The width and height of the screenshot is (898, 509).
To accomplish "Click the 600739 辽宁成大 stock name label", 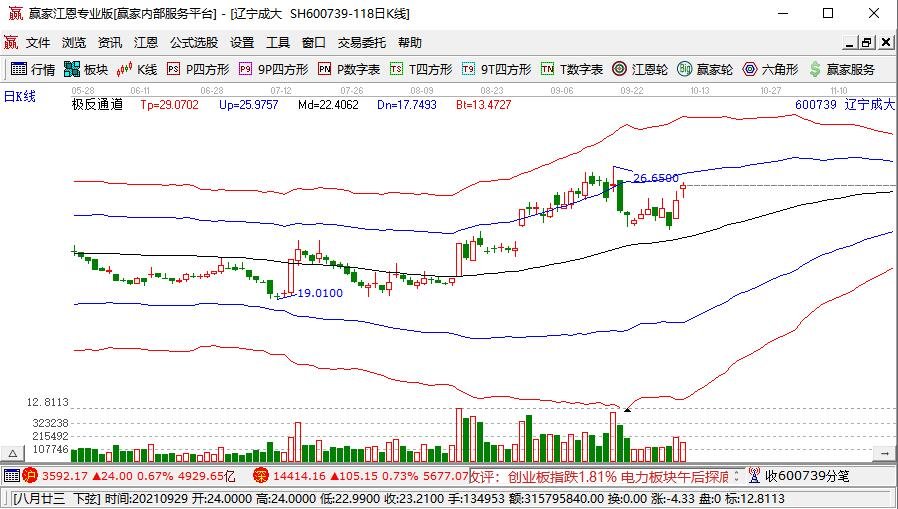I will tap(845, 105).
